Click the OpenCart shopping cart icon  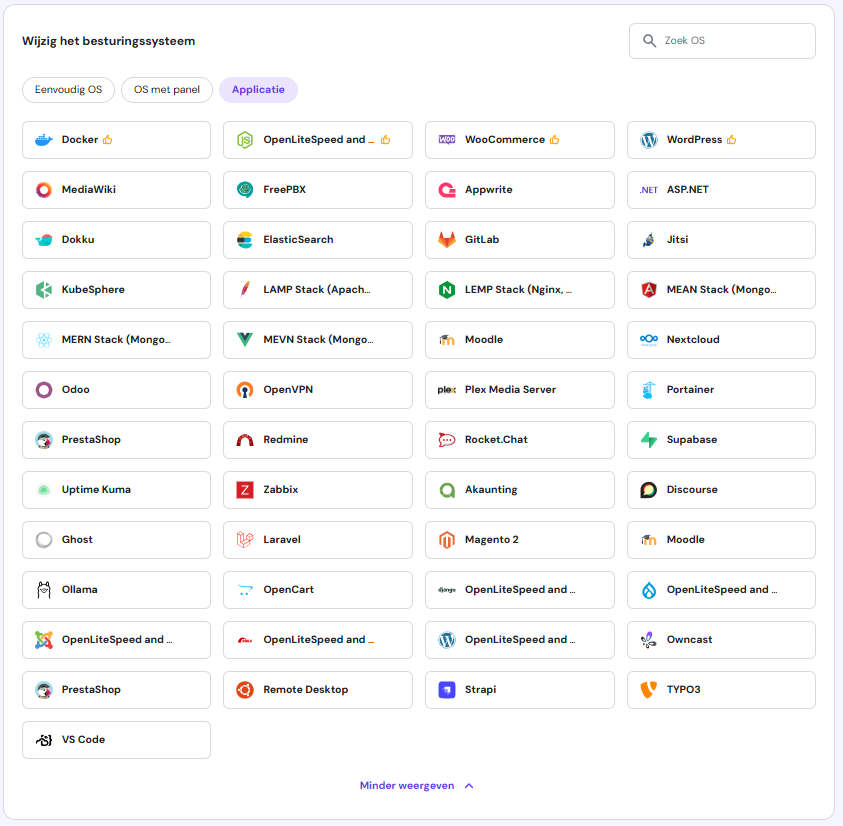tap(245, 590)
